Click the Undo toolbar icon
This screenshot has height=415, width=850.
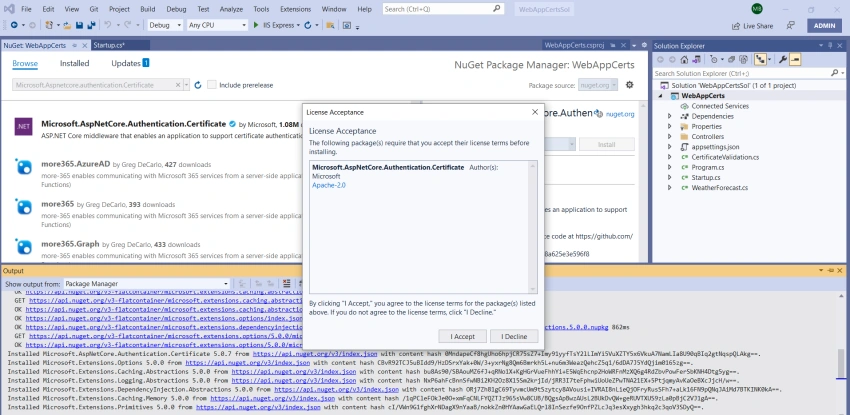(107, 25)
